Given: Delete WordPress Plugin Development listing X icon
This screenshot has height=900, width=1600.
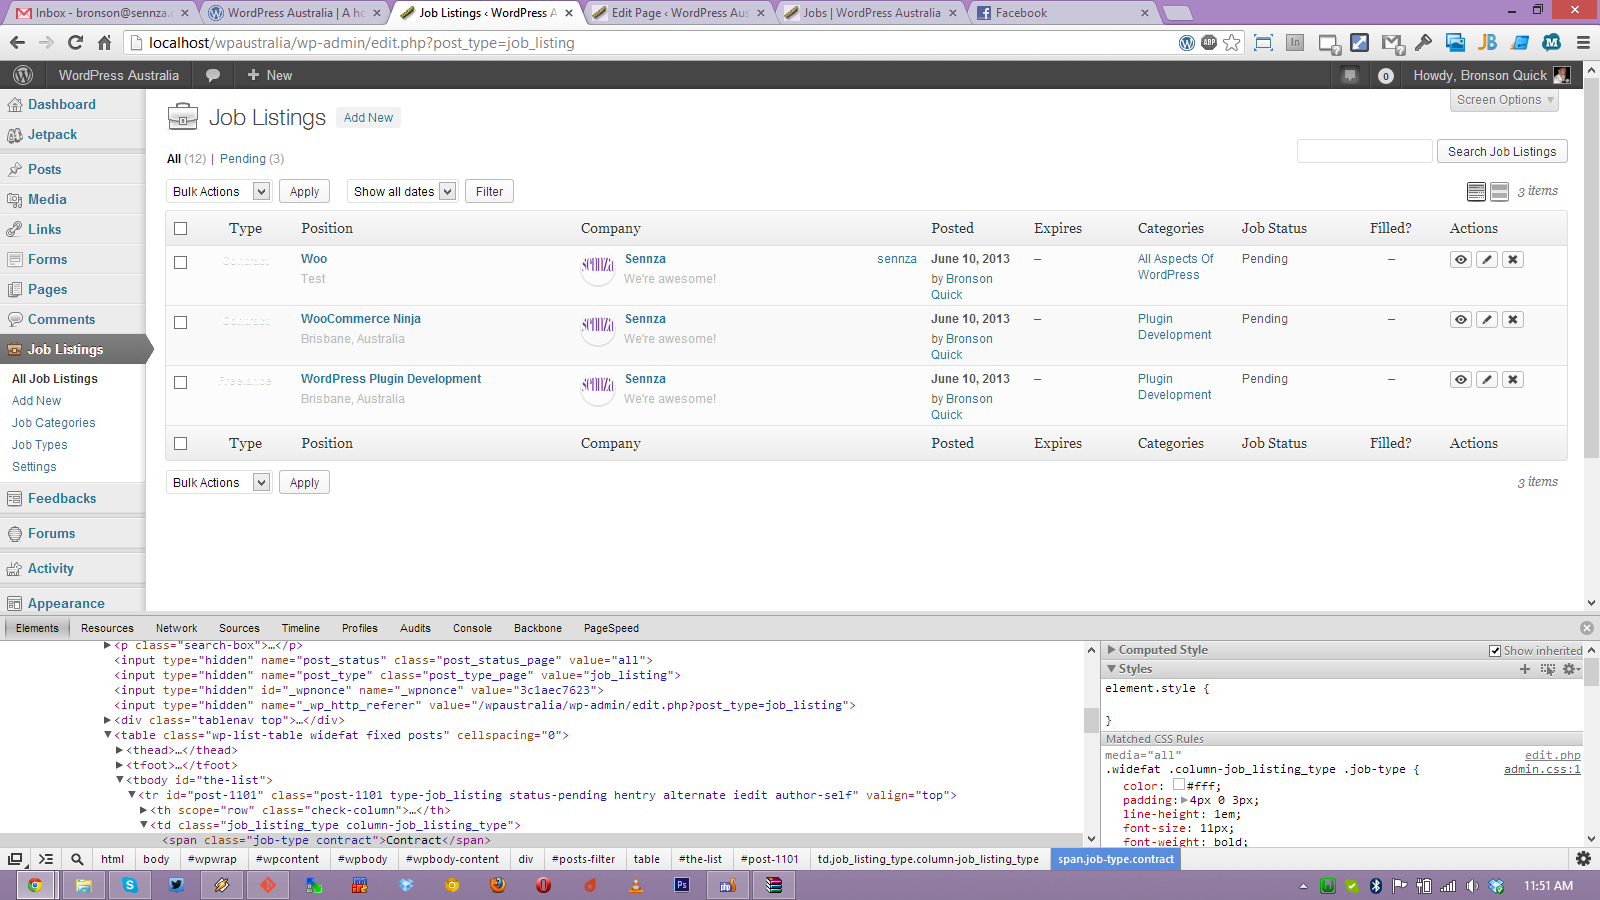Looking at the screenshot, I should tap(1513, 380).
